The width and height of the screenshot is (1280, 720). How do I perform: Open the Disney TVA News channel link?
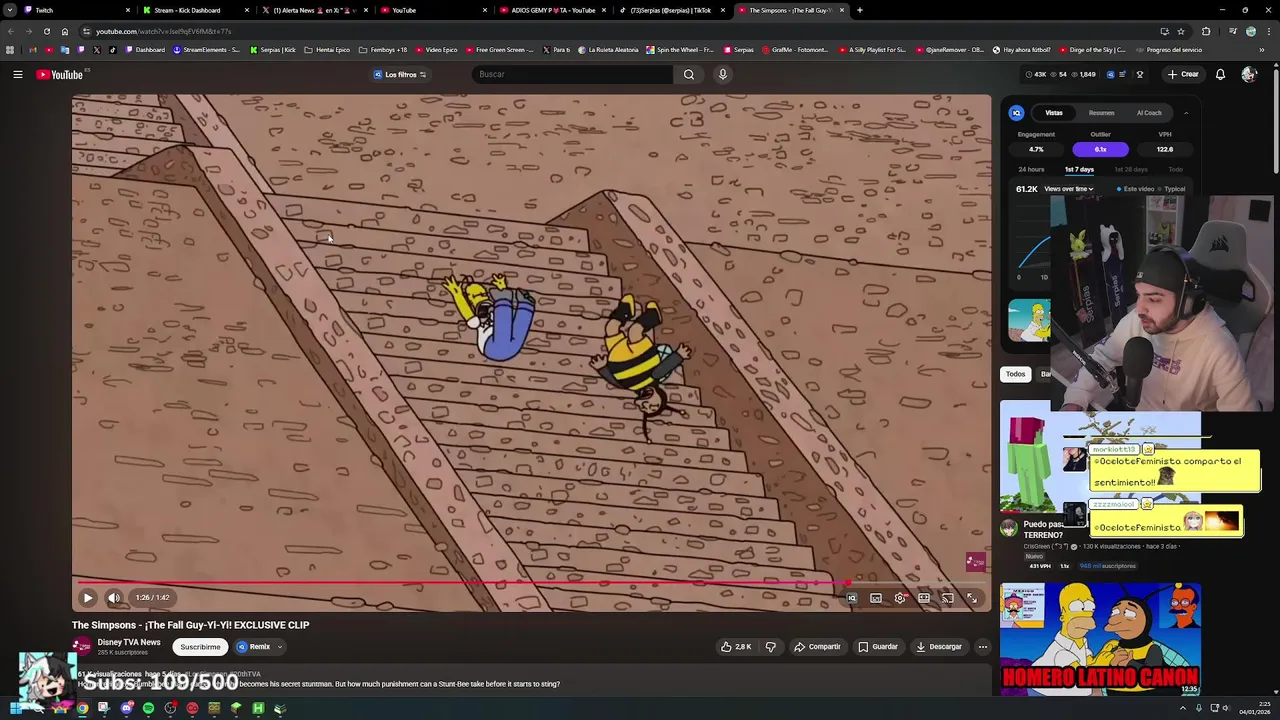point(129,642)
